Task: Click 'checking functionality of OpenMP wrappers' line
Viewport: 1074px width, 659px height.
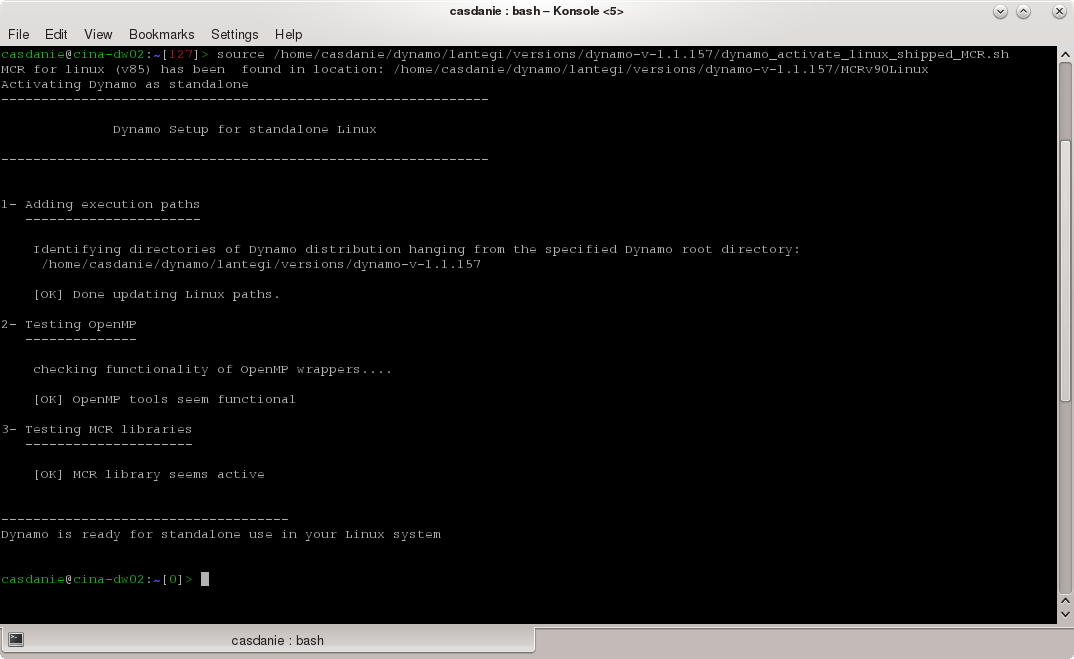Action: coord(212,369)
